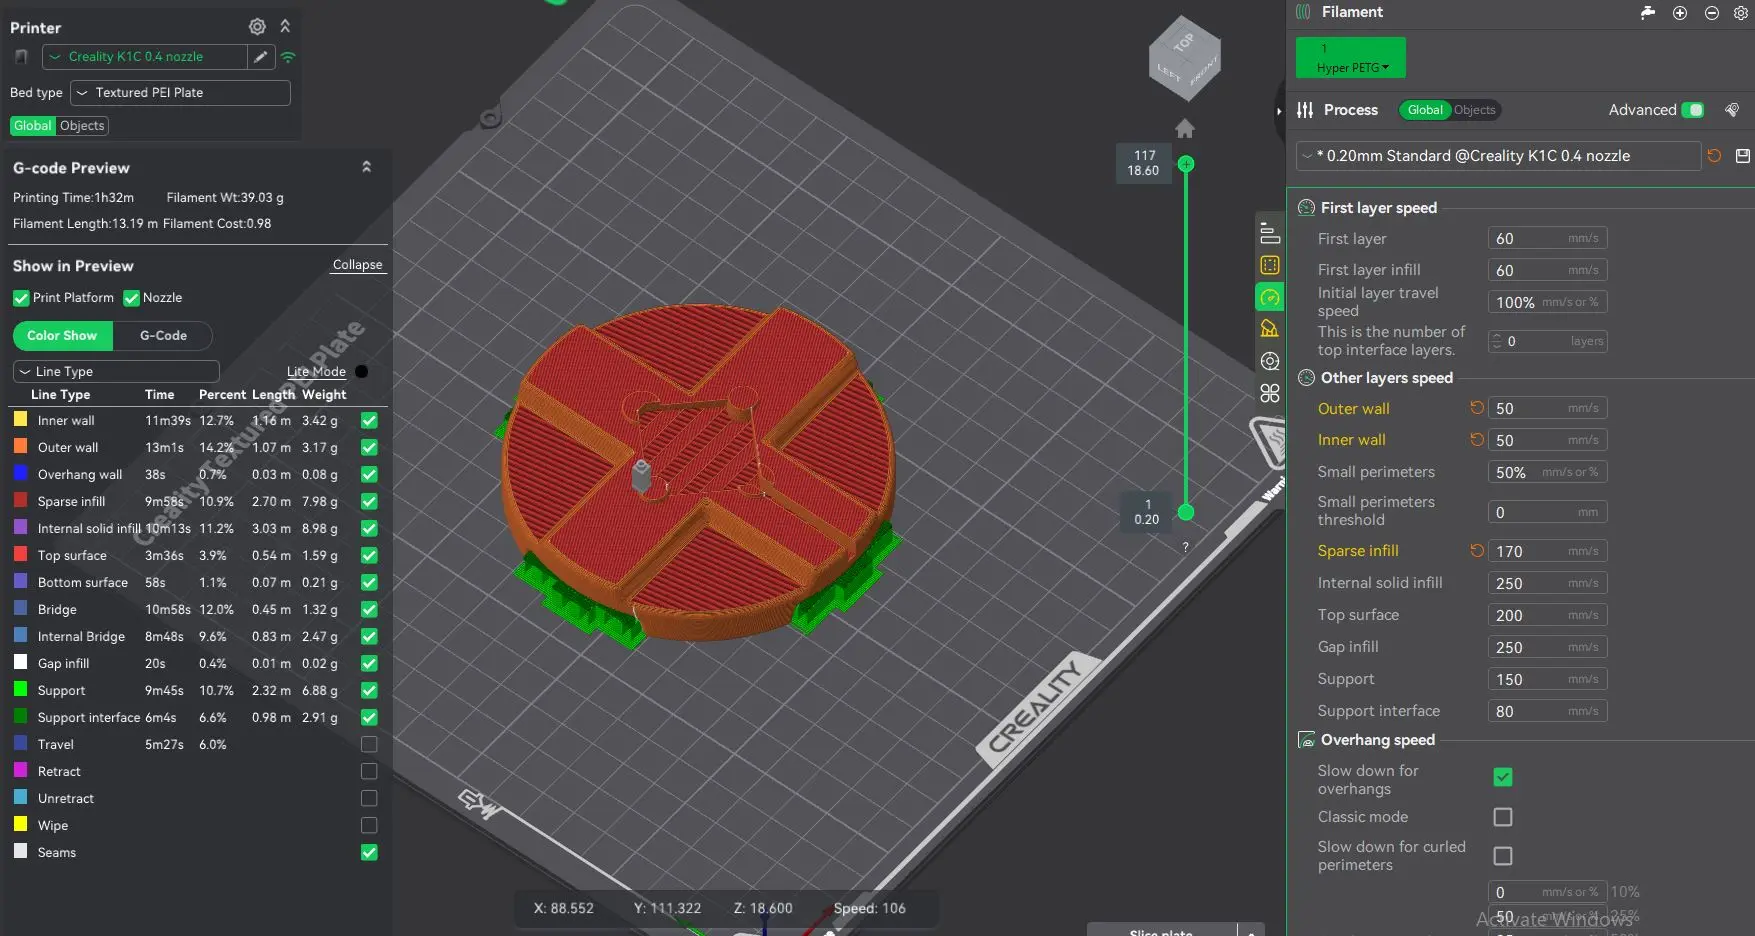Select Objects tab in Process panel
Viewport: 1755px width, 936px height.
pyautogui.click(x=1475, y=110)
